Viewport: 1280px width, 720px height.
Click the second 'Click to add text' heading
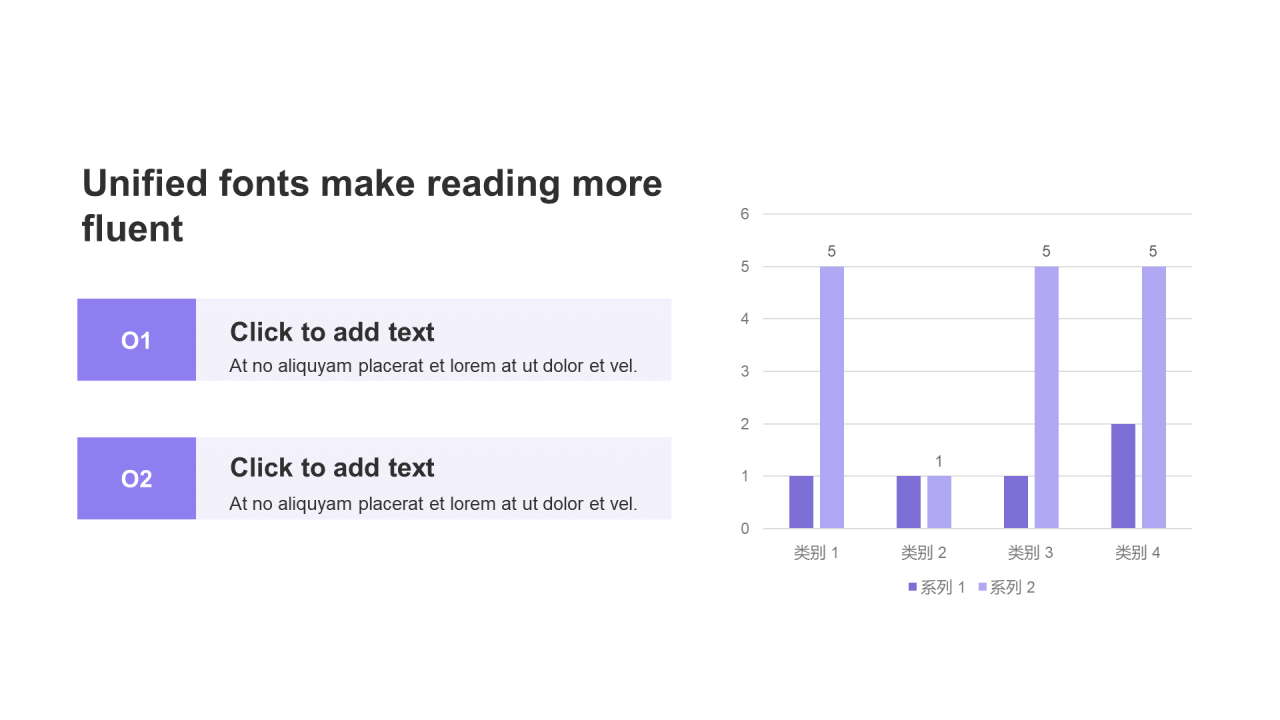332,468
